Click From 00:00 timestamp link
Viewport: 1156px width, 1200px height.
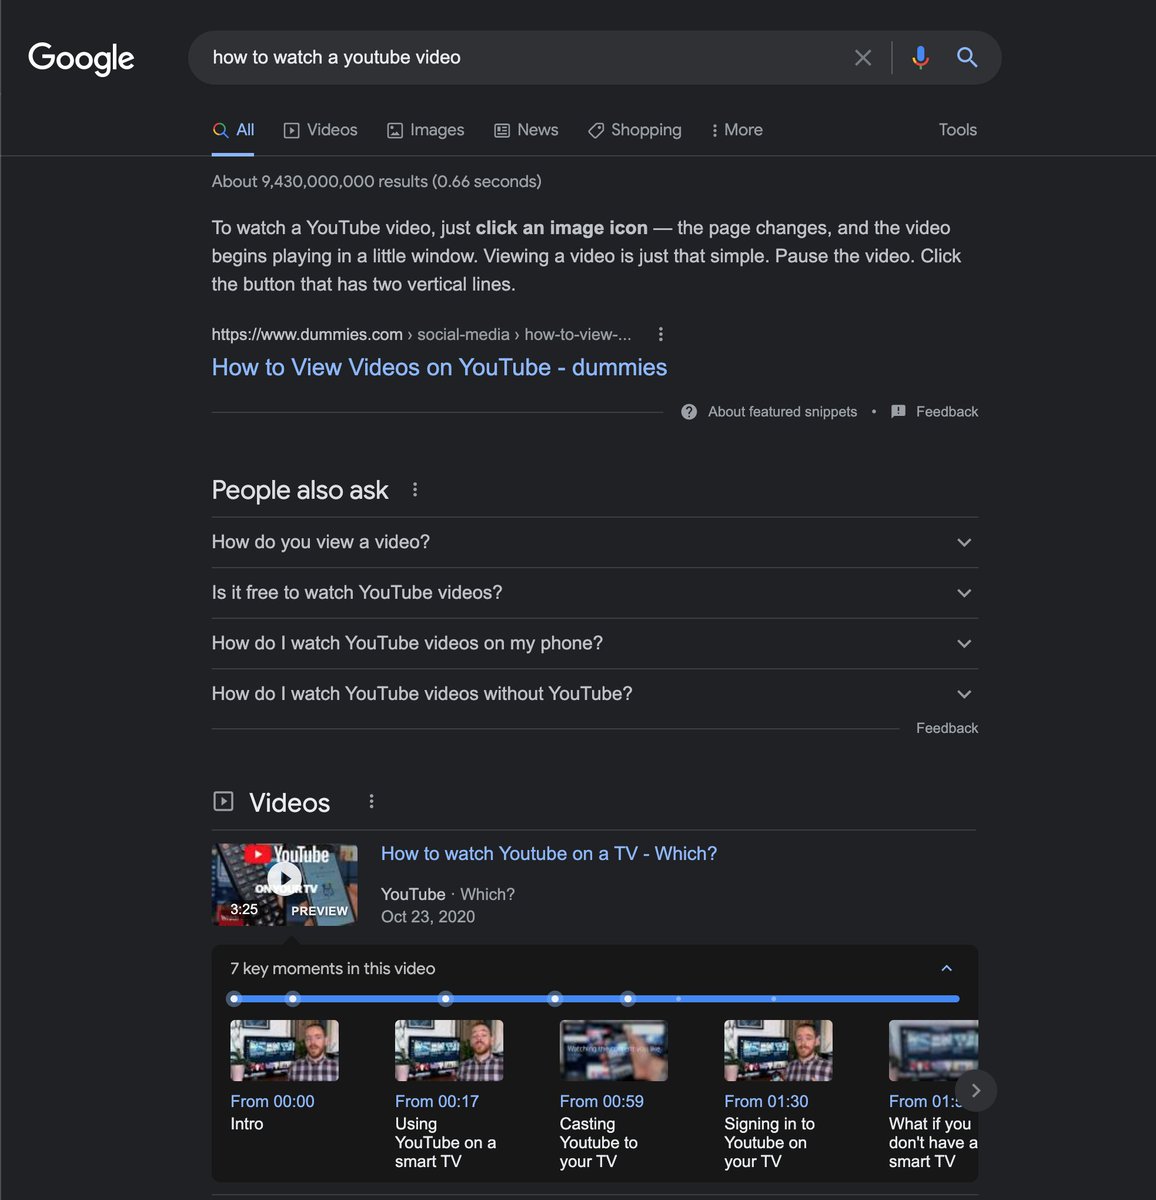pos(272,1101)
